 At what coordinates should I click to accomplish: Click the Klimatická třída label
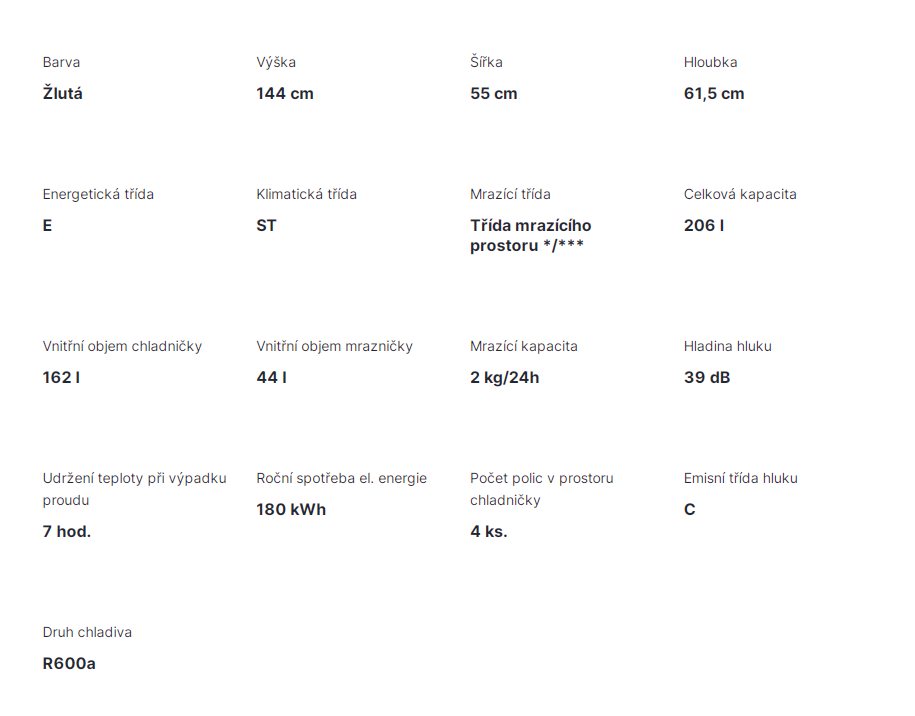click(x=306, y=194)
